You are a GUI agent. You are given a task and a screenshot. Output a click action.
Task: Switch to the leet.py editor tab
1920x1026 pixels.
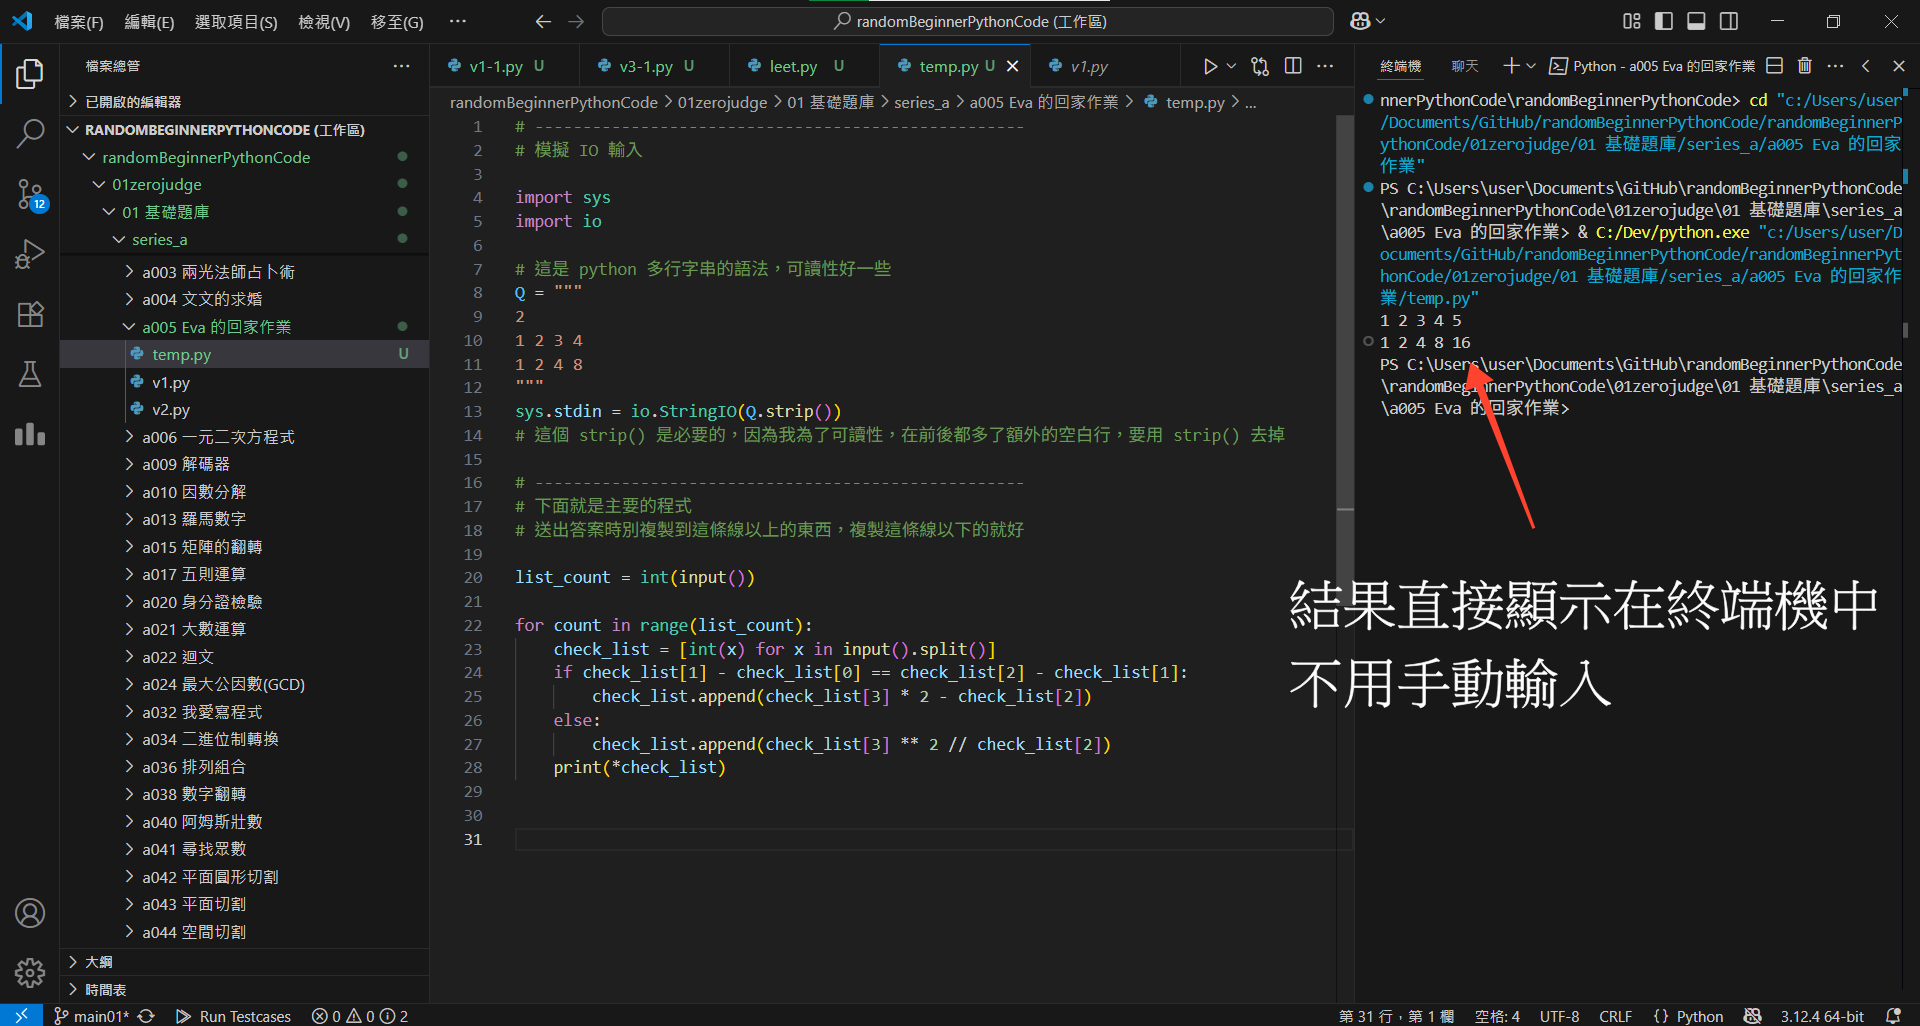coord(792,66)
